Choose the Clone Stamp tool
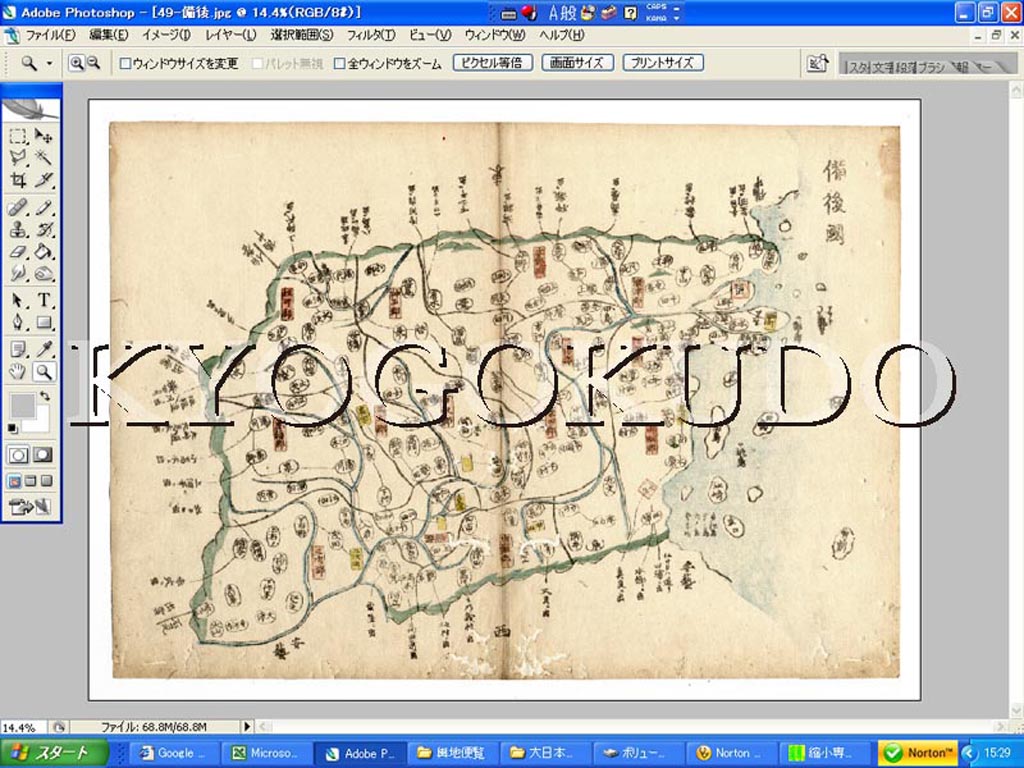 pos(19,229)
